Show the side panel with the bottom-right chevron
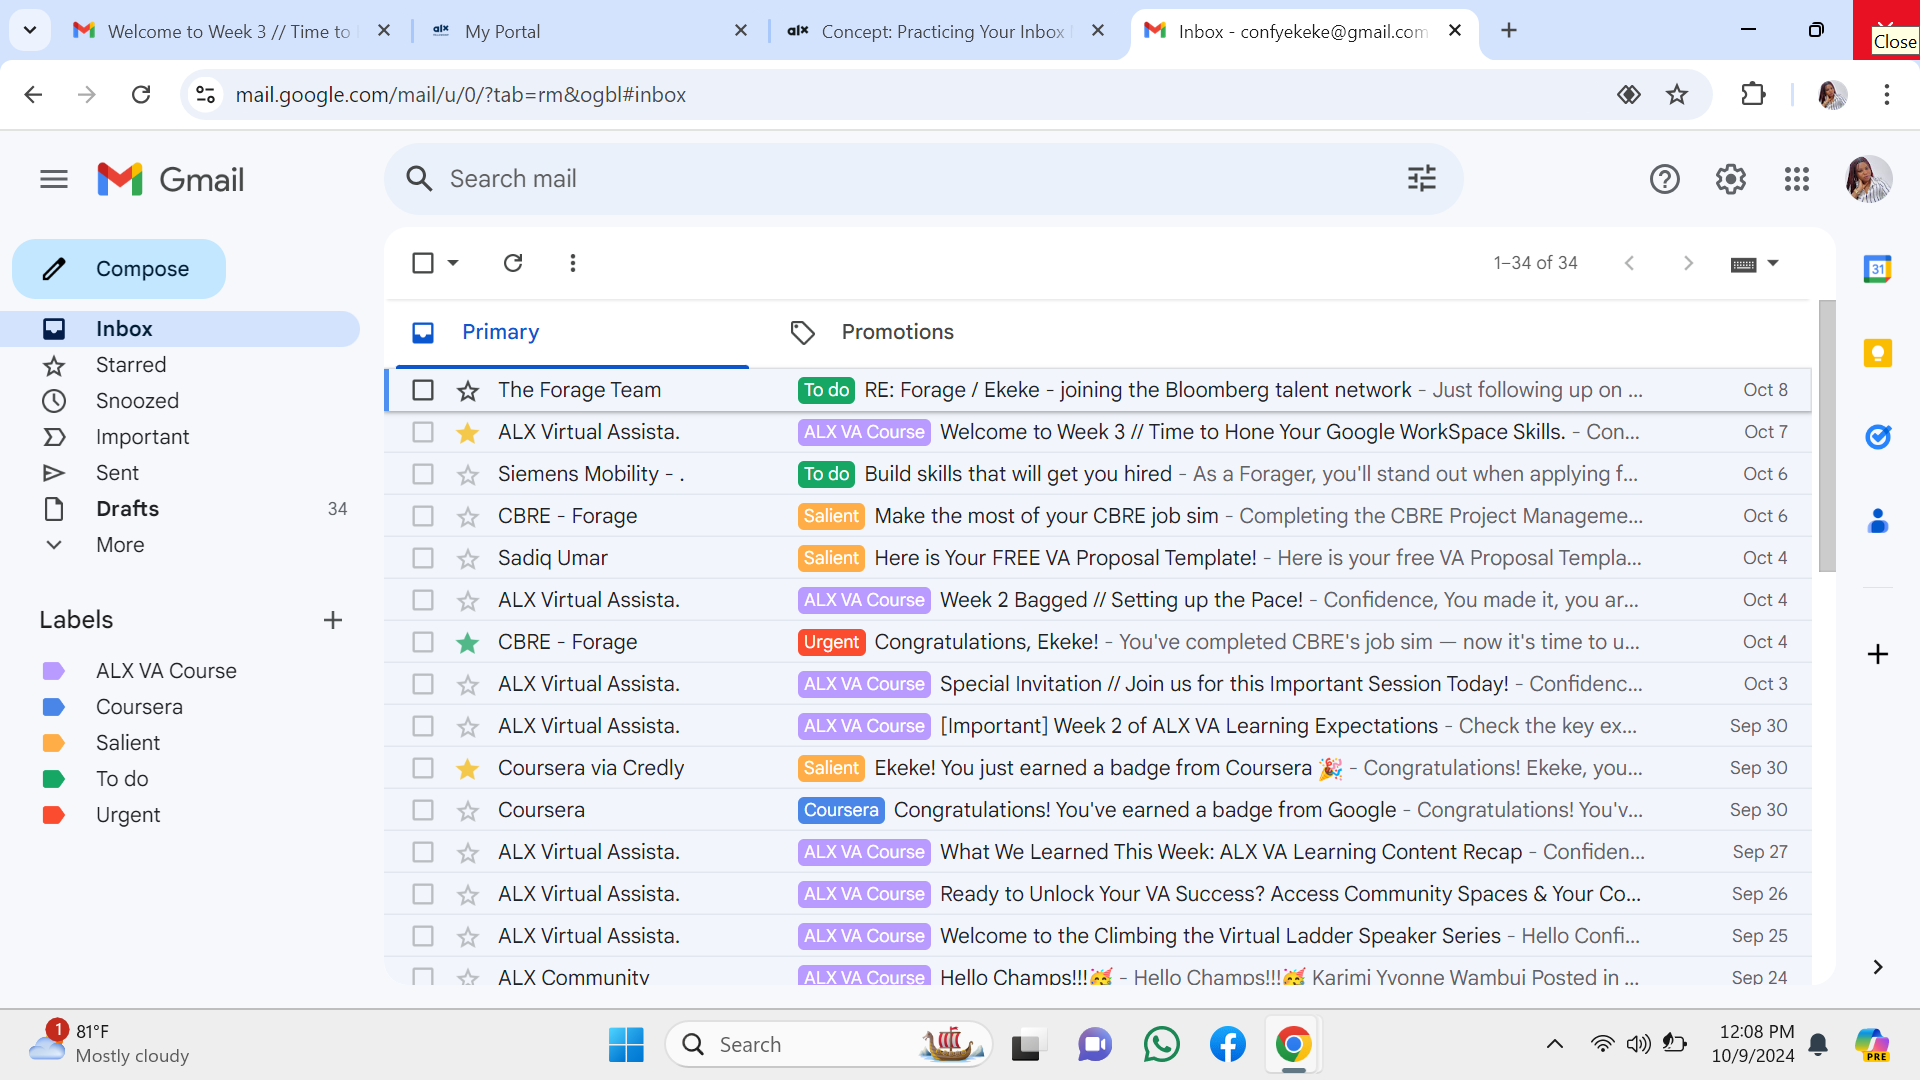This screenshot has width=1920, height=1080. click(1877, 967)
